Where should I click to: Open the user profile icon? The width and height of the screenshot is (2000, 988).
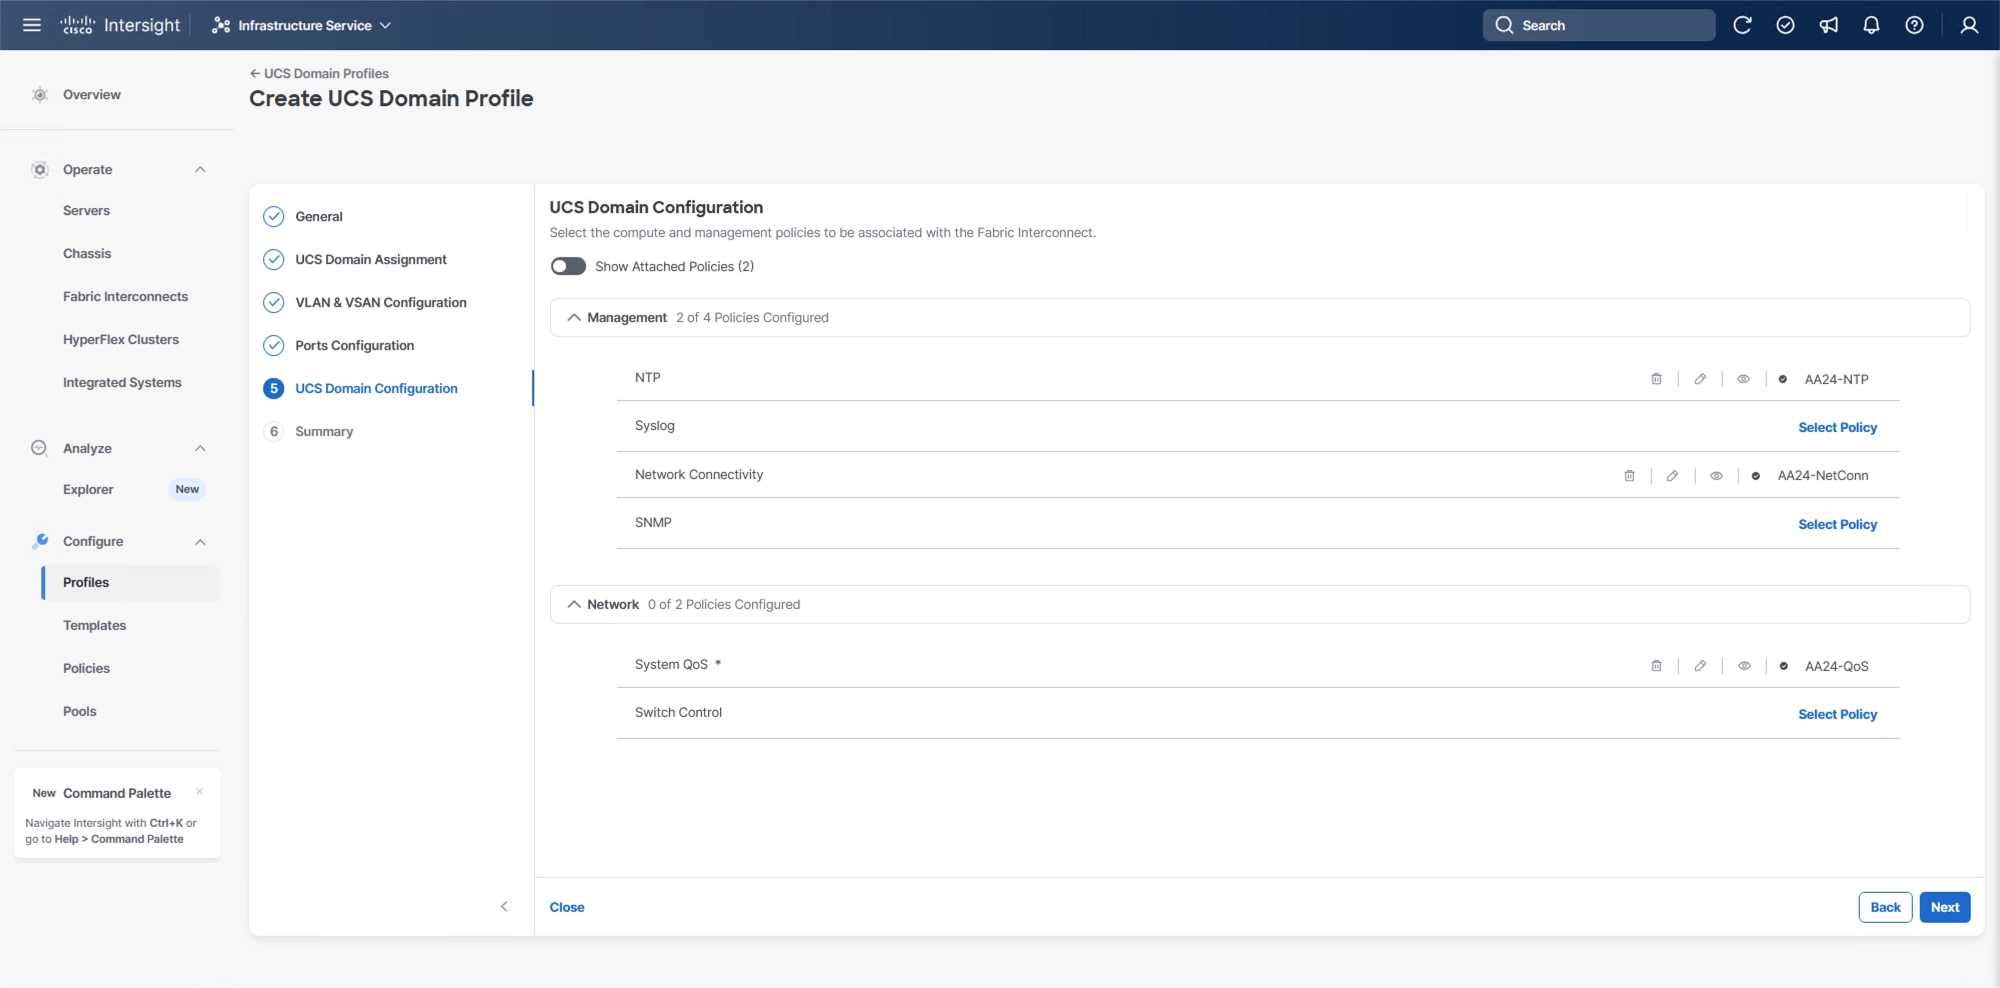tap(1969, 25)
